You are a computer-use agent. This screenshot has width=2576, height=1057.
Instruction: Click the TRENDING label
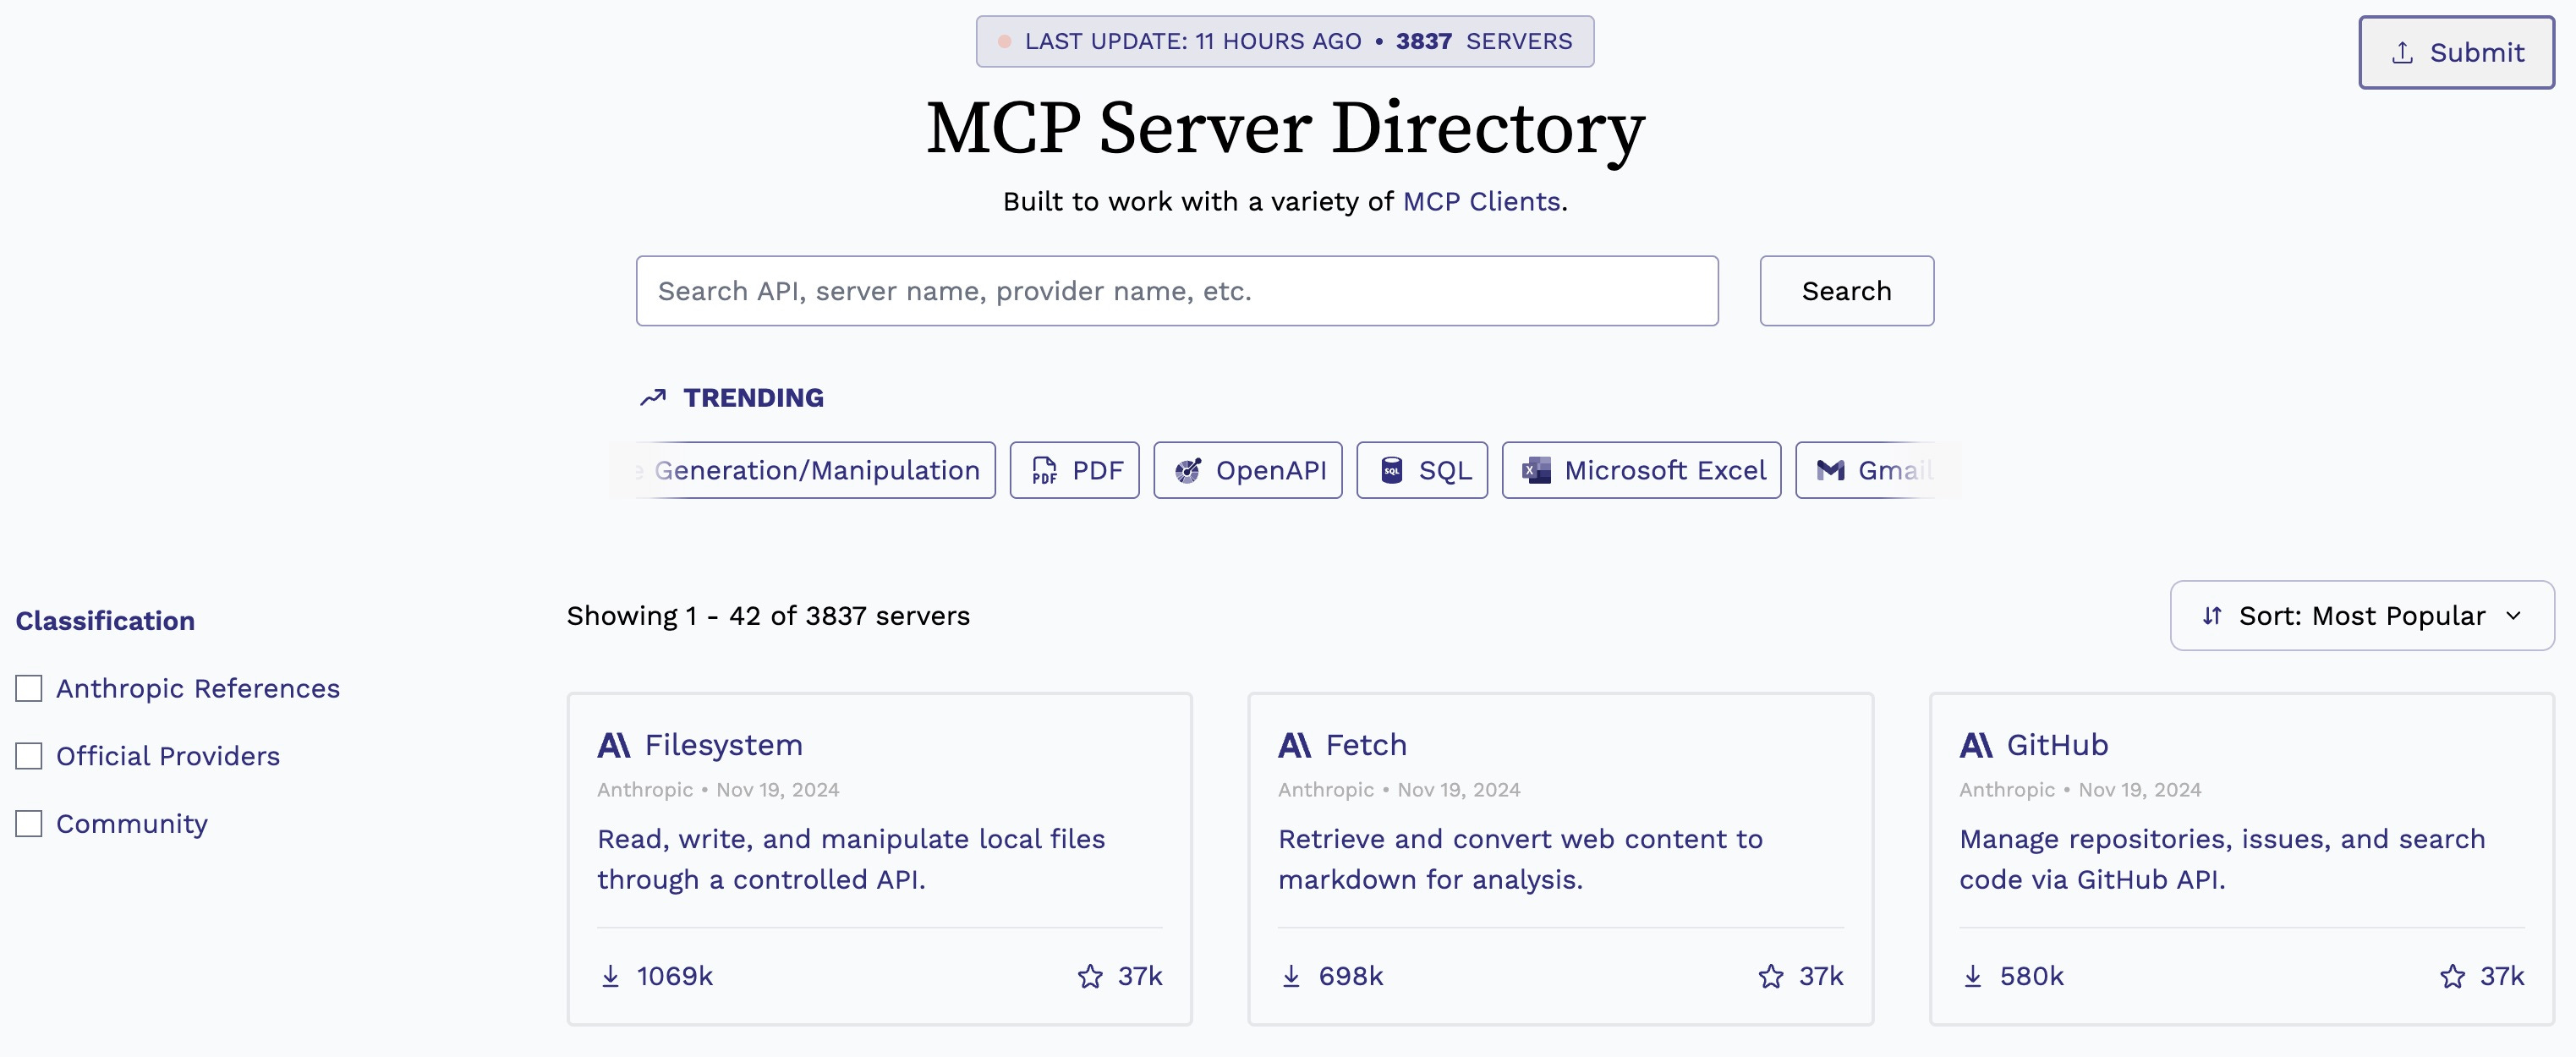tap(753, 398)
